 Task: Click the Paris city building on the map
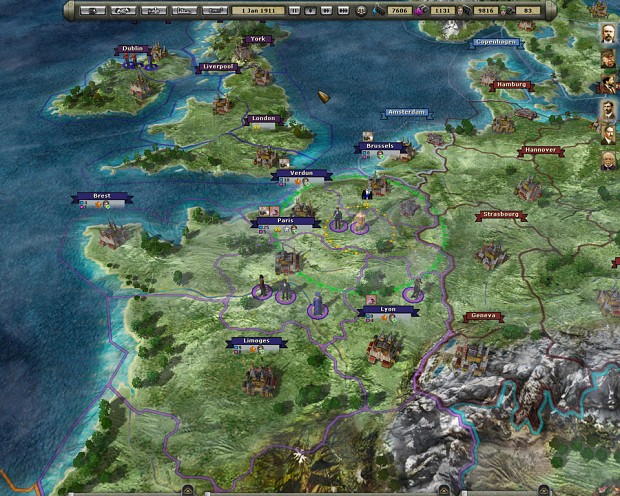click(287, 262)
